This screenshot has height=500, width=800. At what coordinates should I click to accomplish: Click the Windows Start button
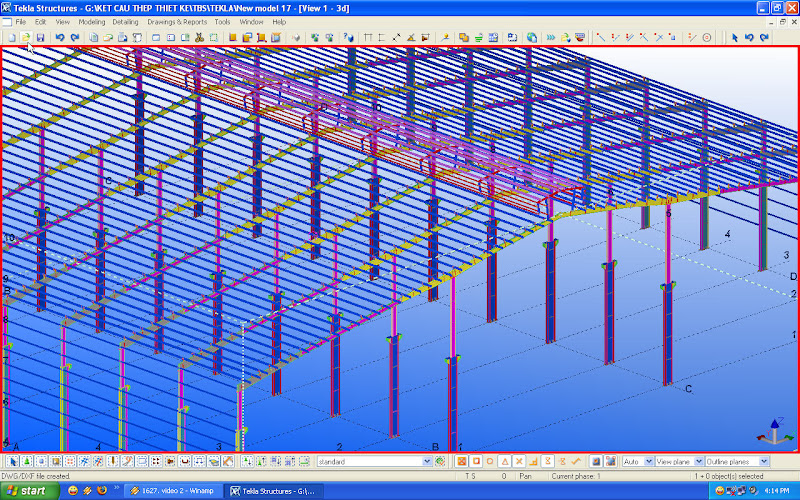27,491
